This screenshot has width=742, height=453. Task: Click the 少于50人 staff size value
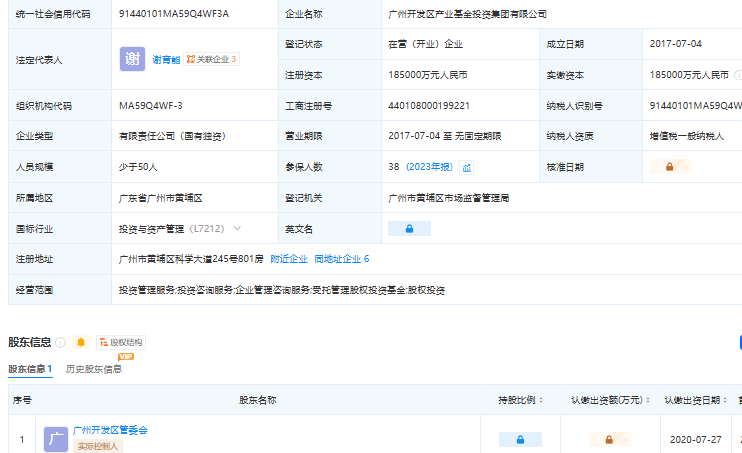tap(138, 167)
